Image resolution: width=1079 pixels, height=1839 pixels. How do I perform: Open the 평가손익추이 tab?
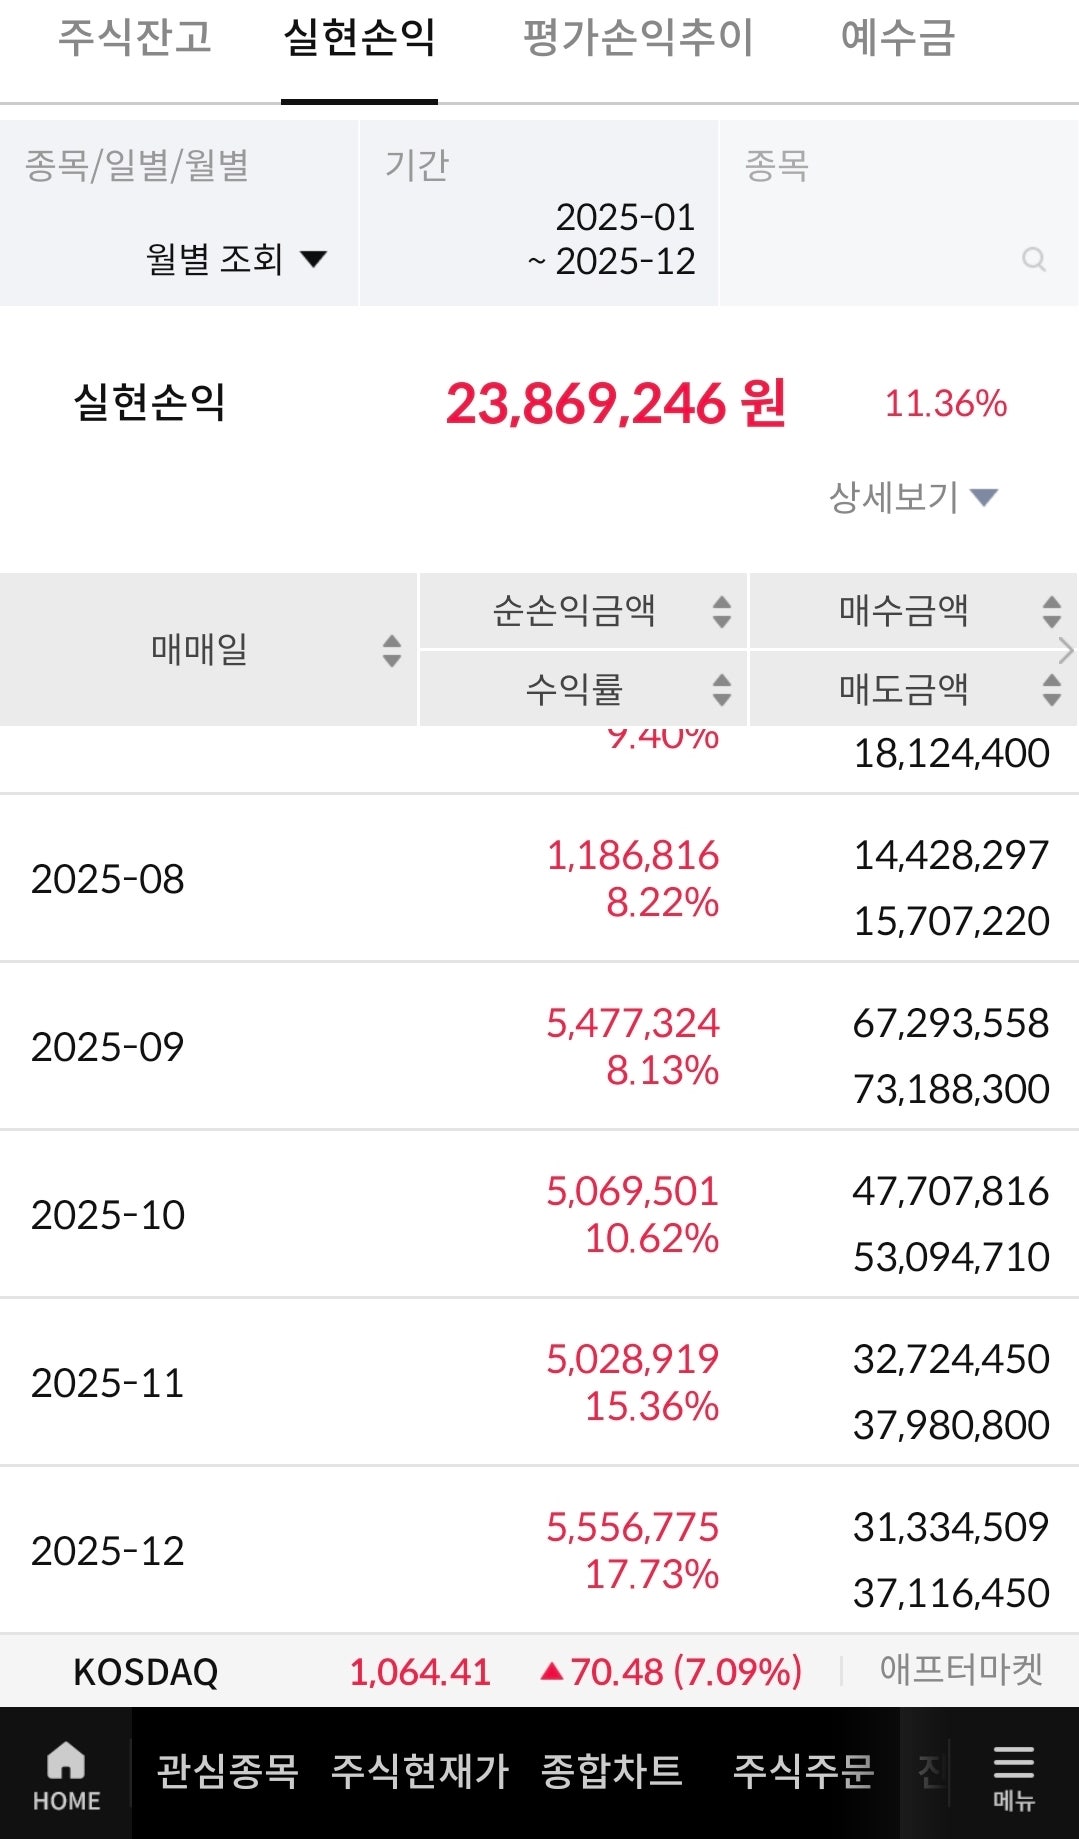635,40
